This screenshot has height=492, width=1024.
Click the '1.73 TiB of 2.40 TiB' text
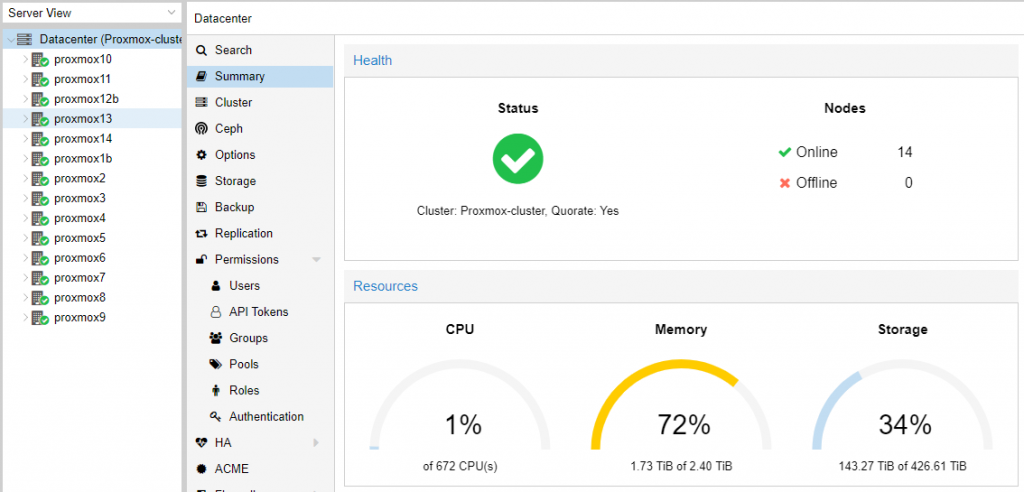[x=681, y=467]
